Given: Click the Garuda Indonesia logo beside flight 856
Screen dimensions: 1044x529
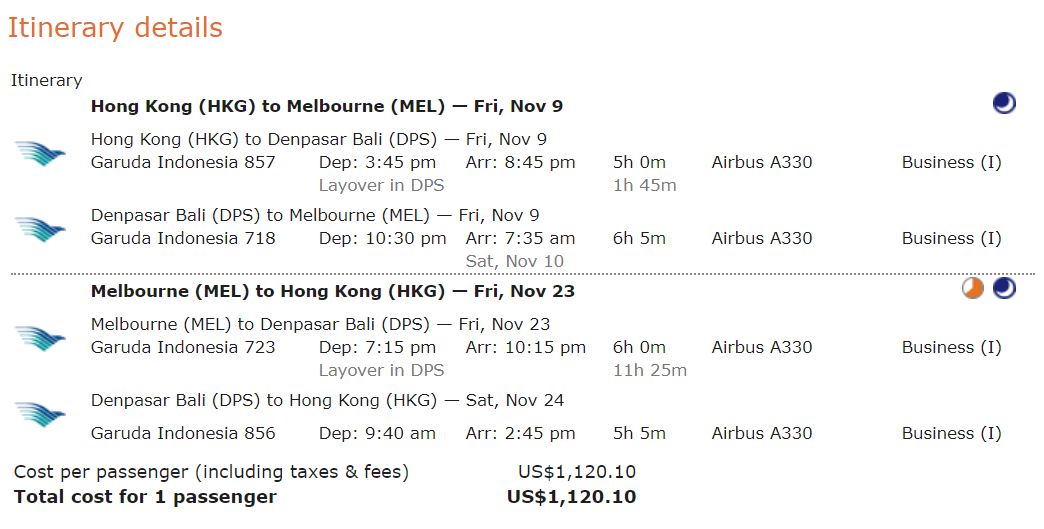Looking at the screenshot, I should point(40,415).
